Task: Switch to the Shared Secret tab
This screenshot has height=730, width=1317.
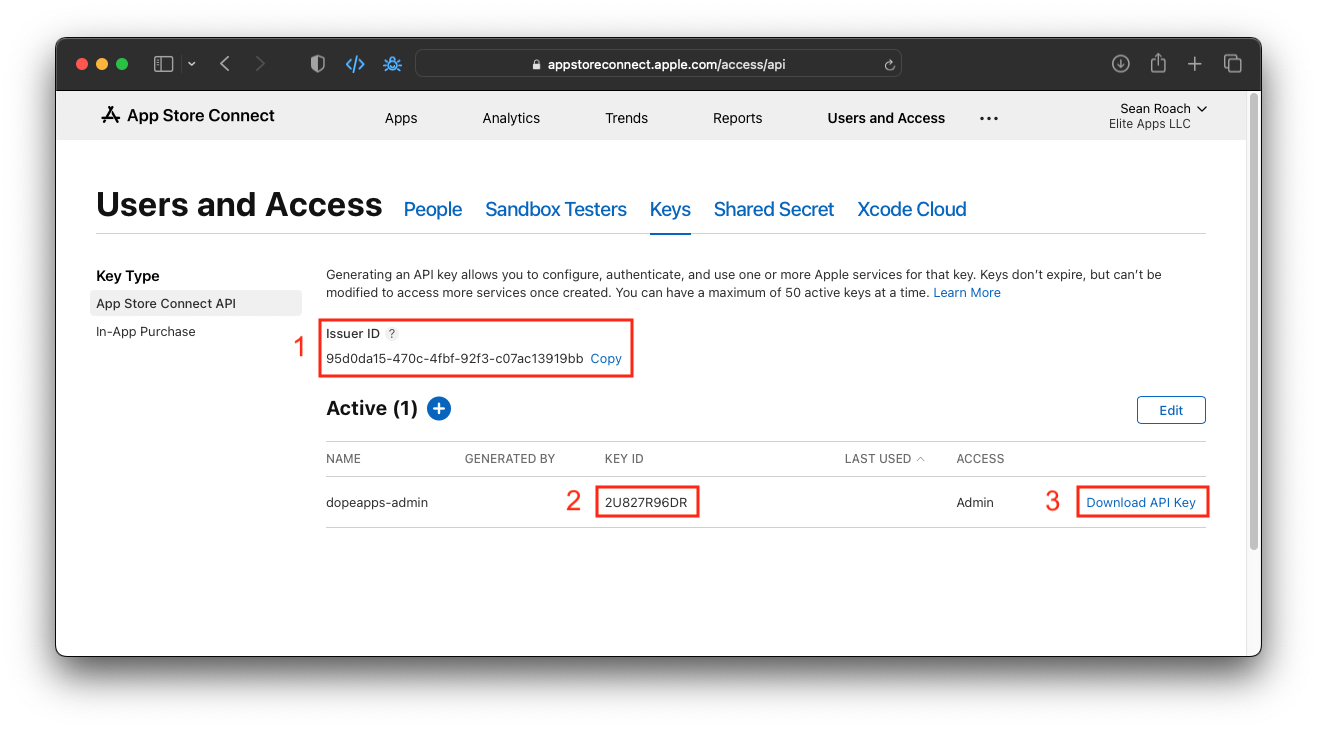Action: (x=774, y=209)
